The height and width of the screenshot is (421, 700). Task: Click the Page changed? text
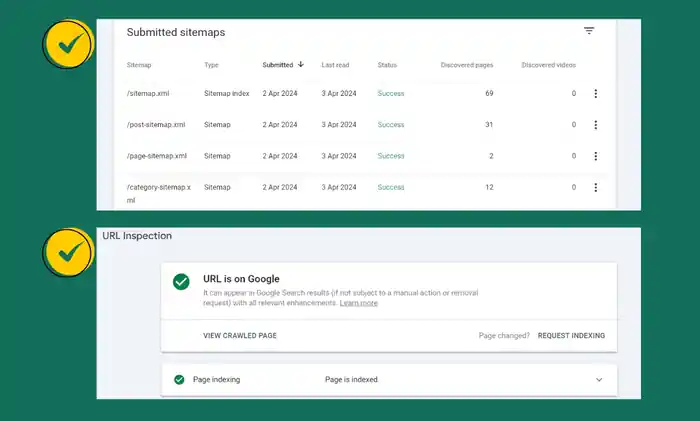tap(504, 335)
